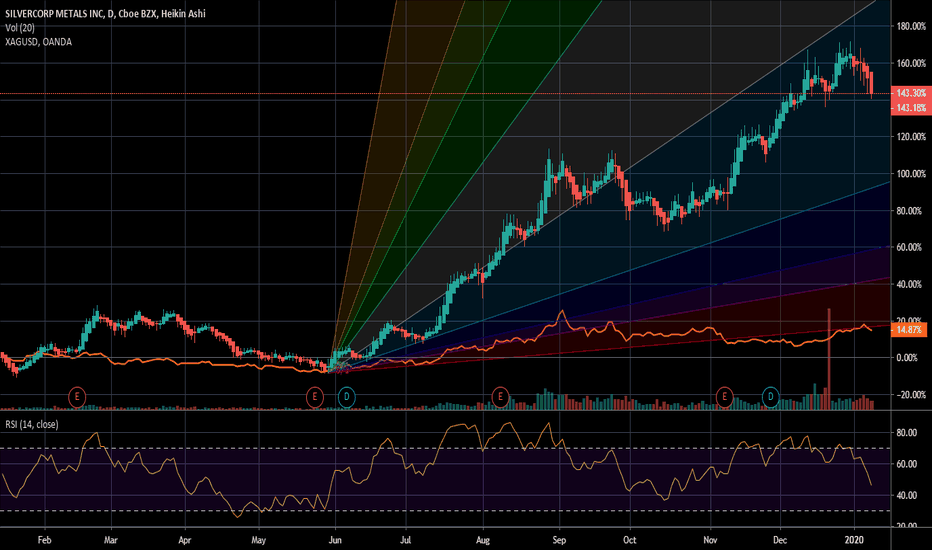Select the XAGUSD, OANDA comparison label
Screen dimensions: 932x550
pyautogui.click(x=38, y=42)
